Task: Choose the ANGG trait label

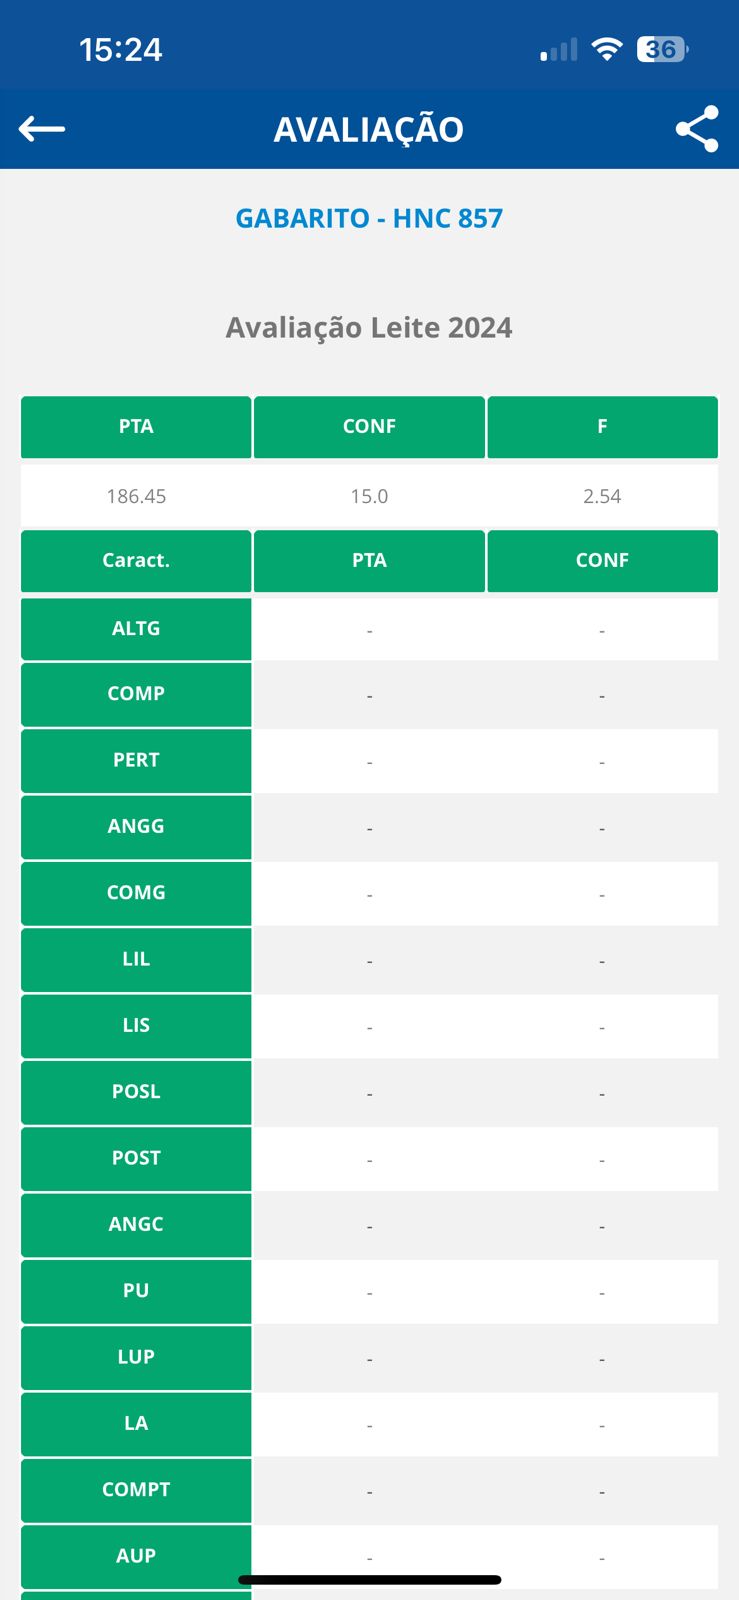Action: (x=136, y=827)
